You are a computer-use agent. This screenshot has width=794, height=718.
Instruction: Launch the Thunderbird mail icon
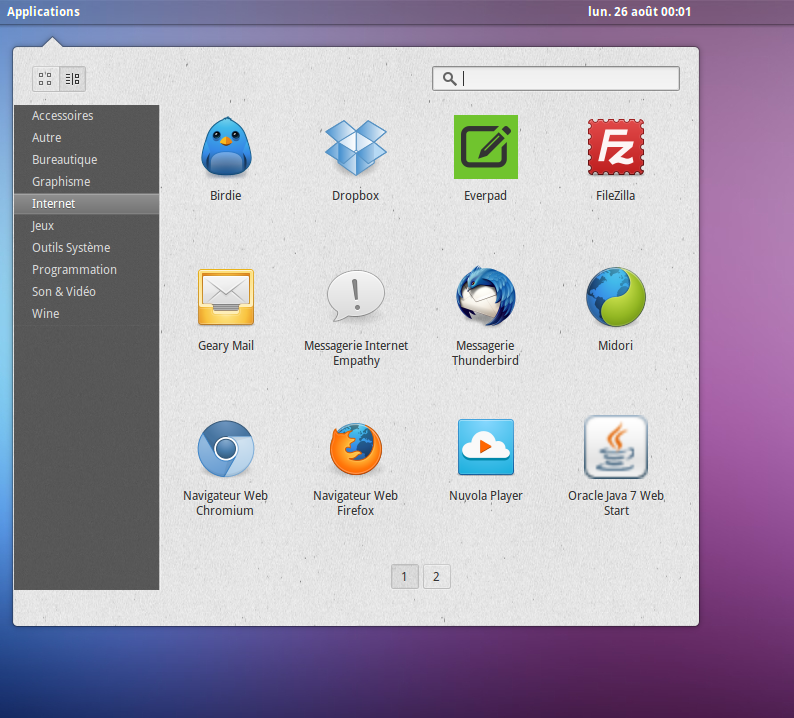[x=486, y=296]
